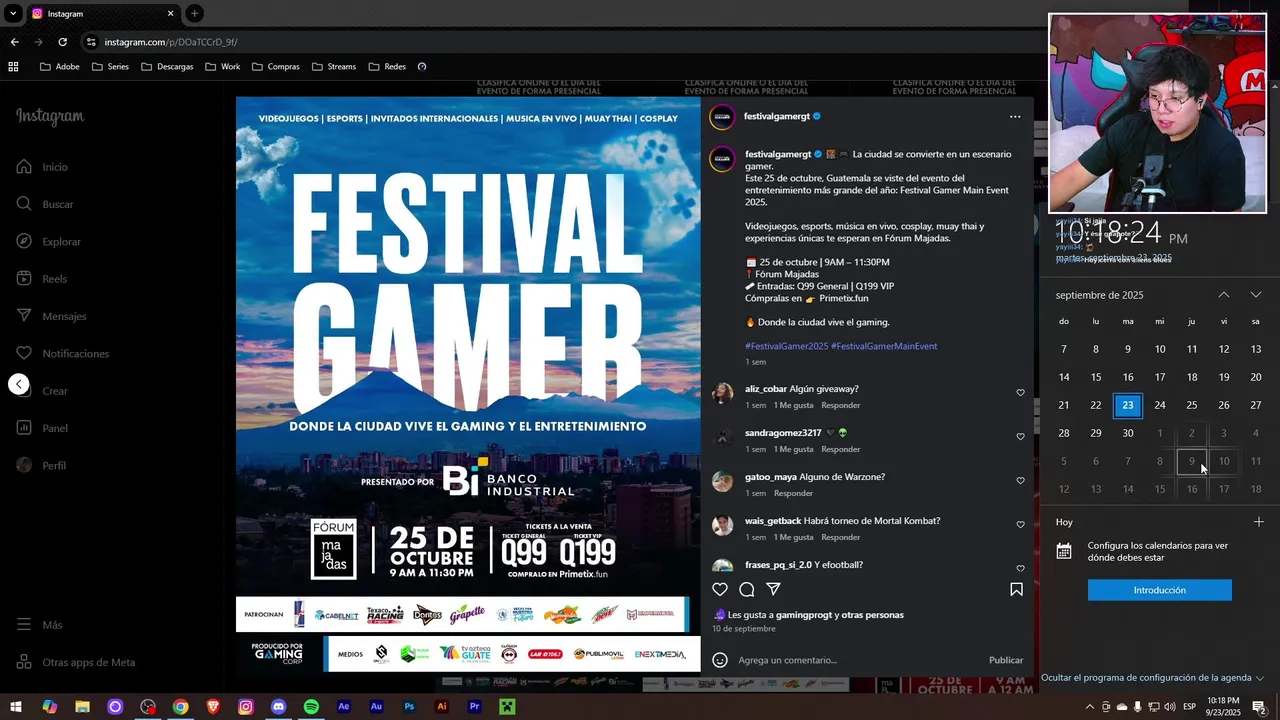Like aliz_cobar's comment

[1020, 393]
